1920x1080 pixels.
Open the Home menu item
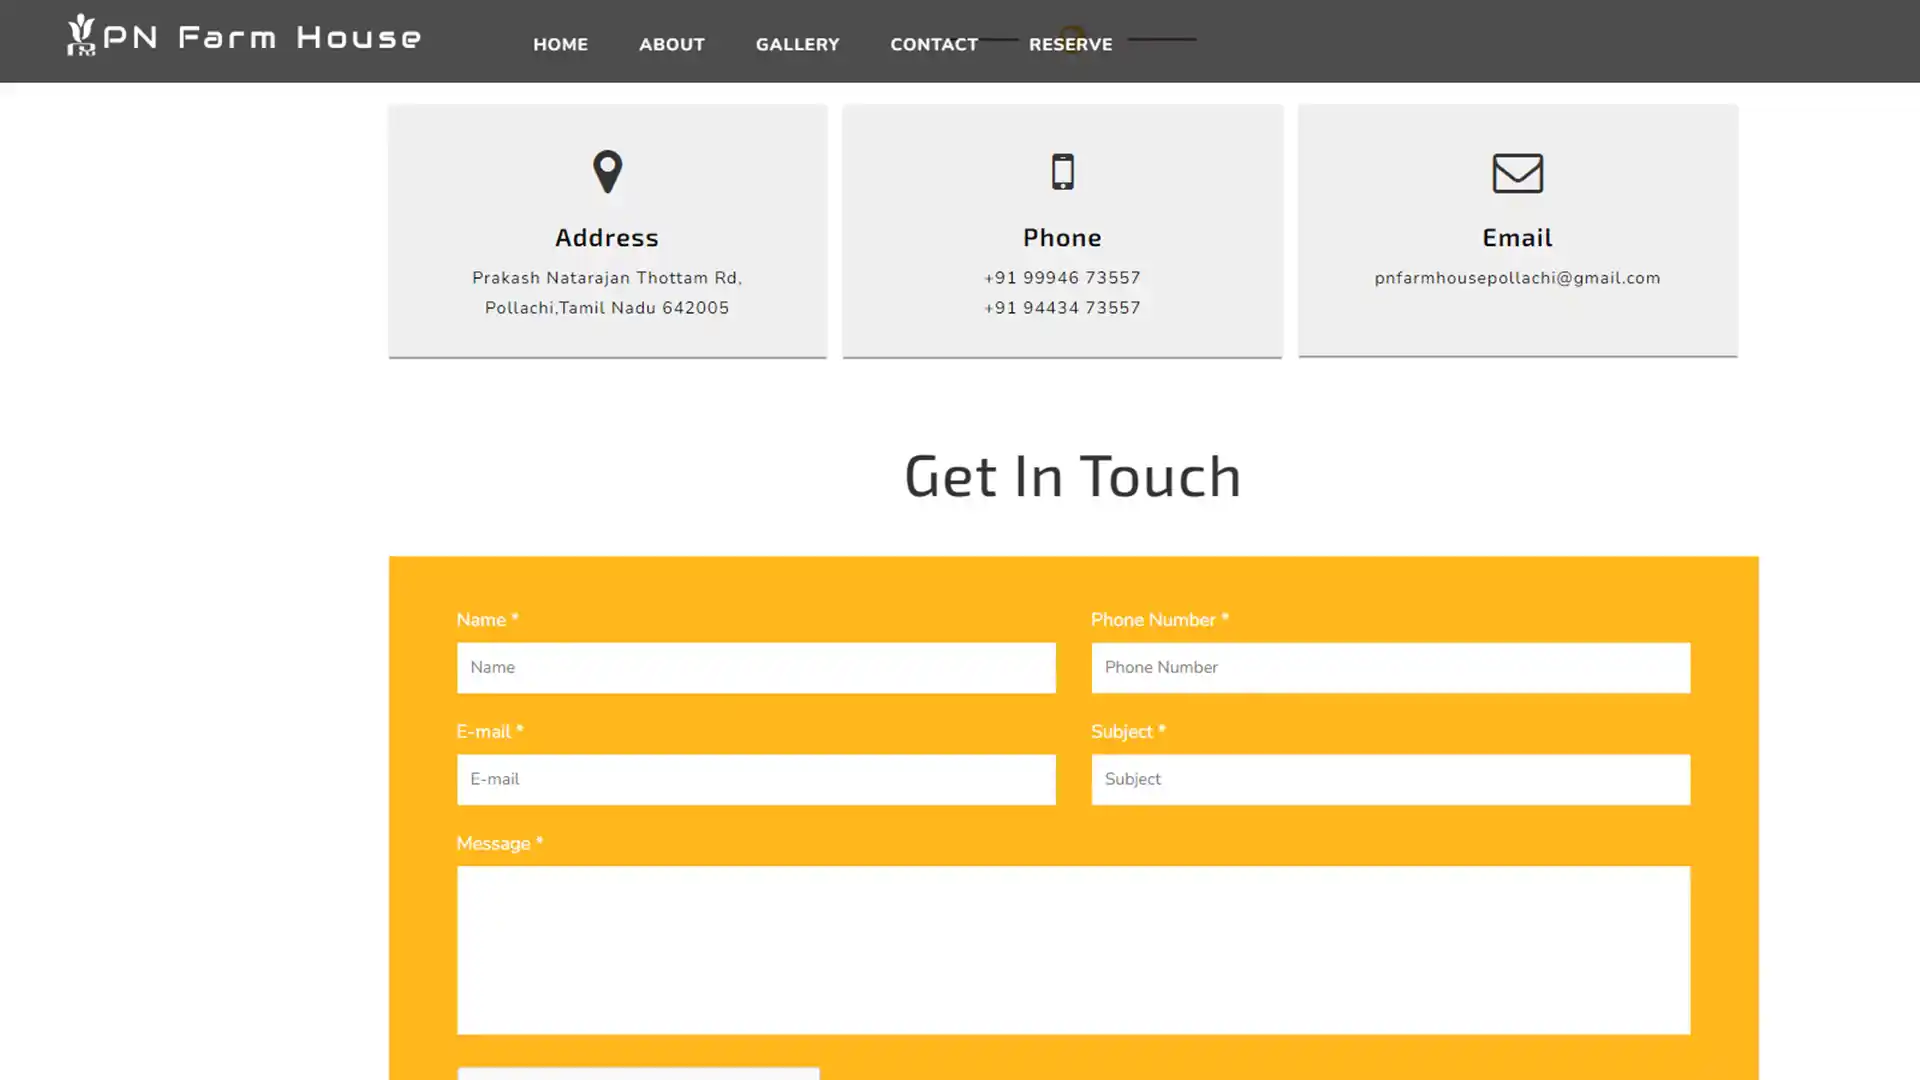pos(560,44)
